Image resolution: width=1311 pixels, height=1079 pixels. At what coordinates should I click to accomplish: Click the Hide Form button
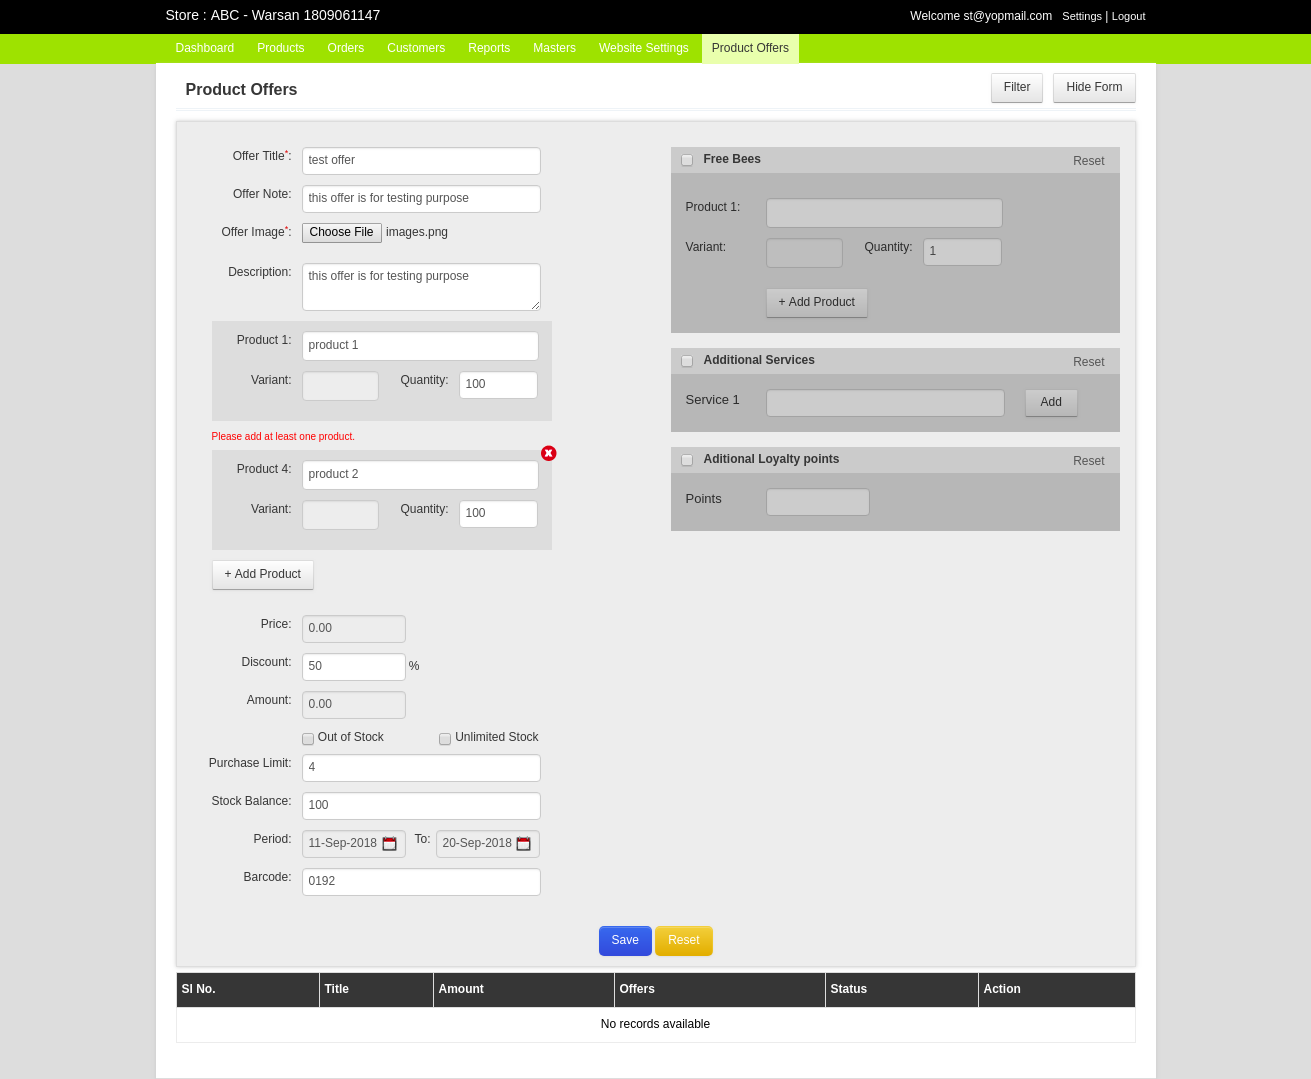[1094, 88]
